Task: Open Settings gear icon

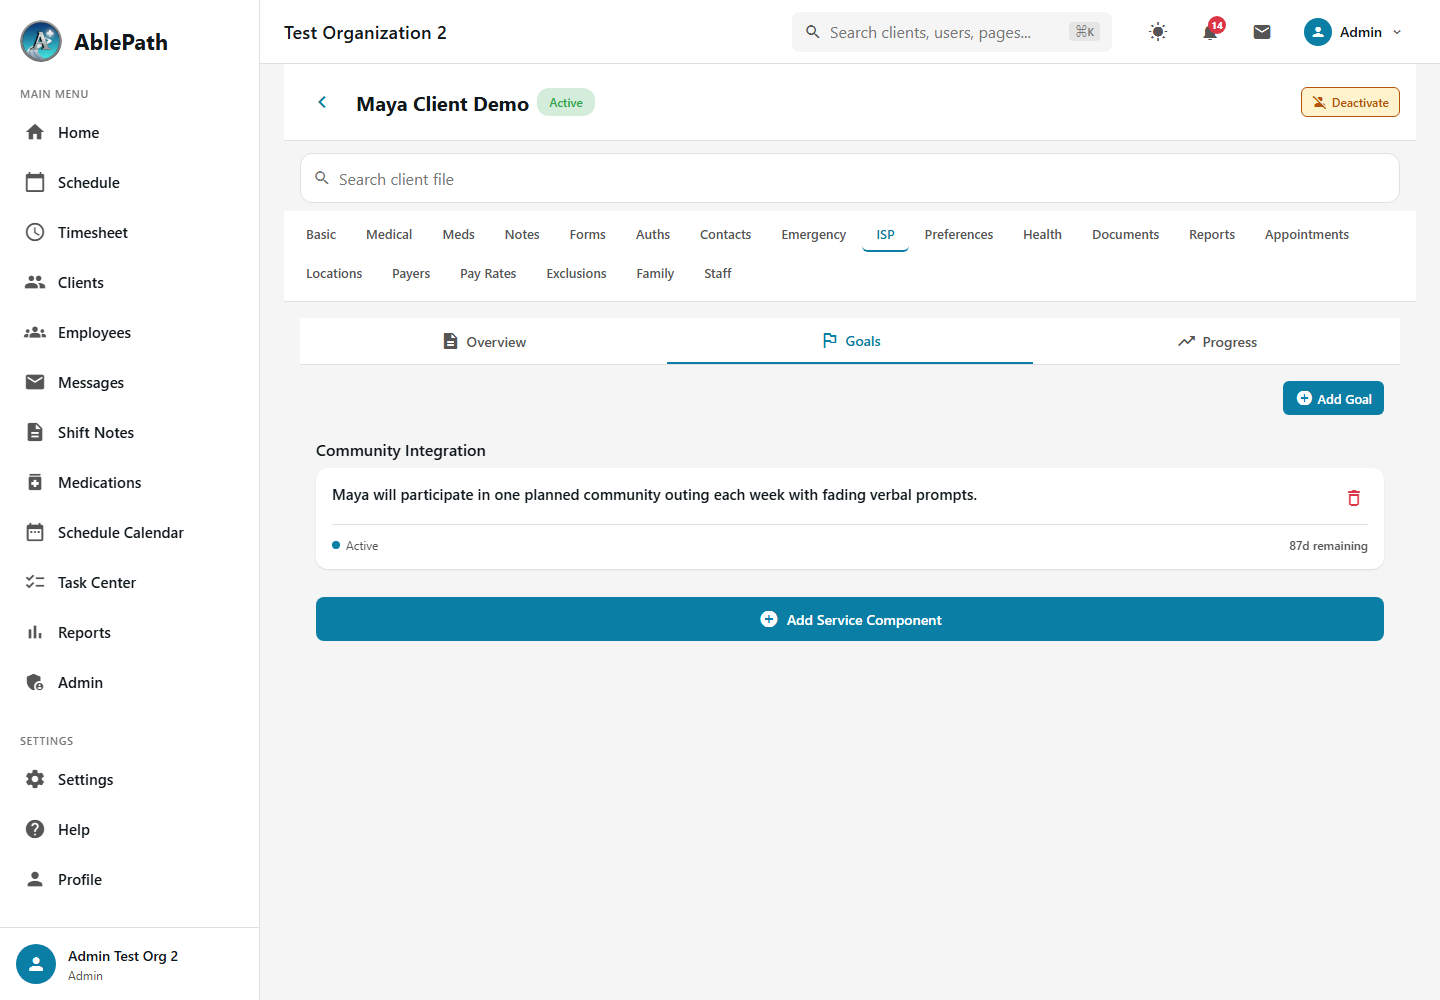Action: [x=35, y=779]
